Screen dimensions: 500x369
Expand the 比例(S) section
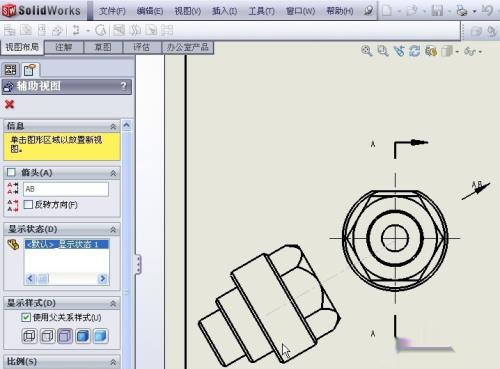click(113, 362)
